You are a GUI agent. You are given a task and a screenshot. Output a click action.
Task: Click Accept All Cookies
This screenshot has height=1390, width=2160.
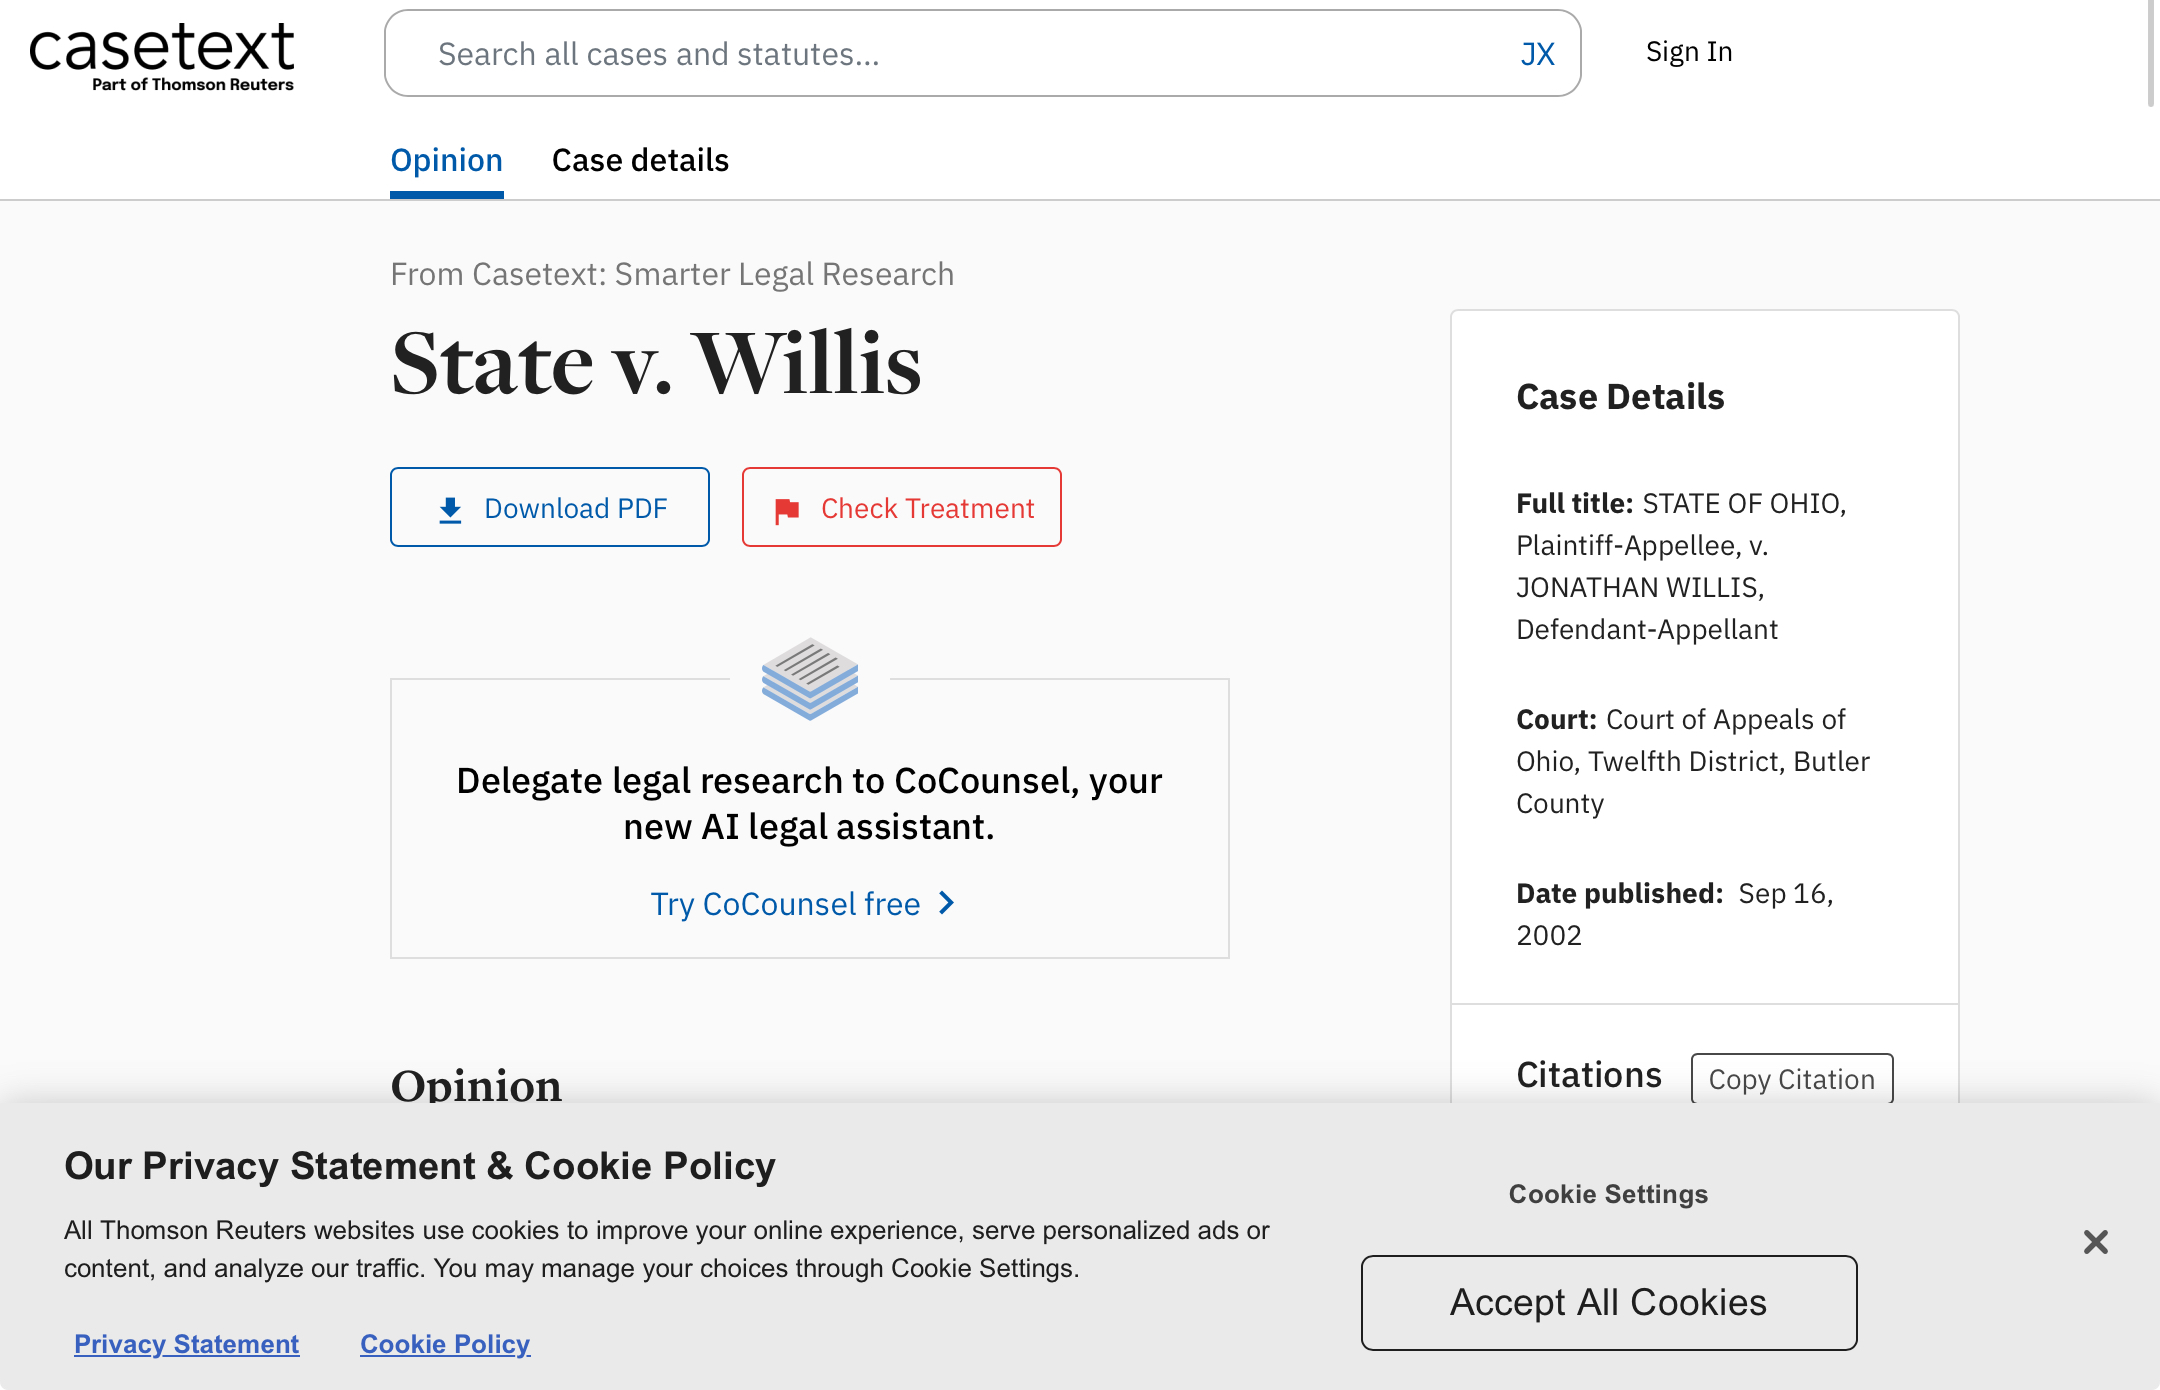tap(1609, 1303)
